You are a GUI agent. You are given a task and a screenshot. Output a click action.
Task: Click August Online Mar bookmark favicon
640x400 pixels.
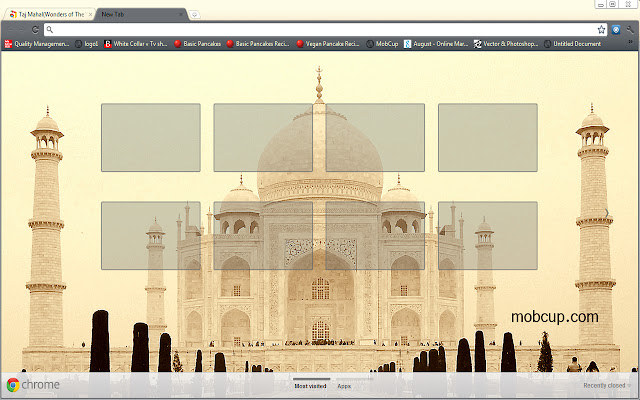click(407, 44)
